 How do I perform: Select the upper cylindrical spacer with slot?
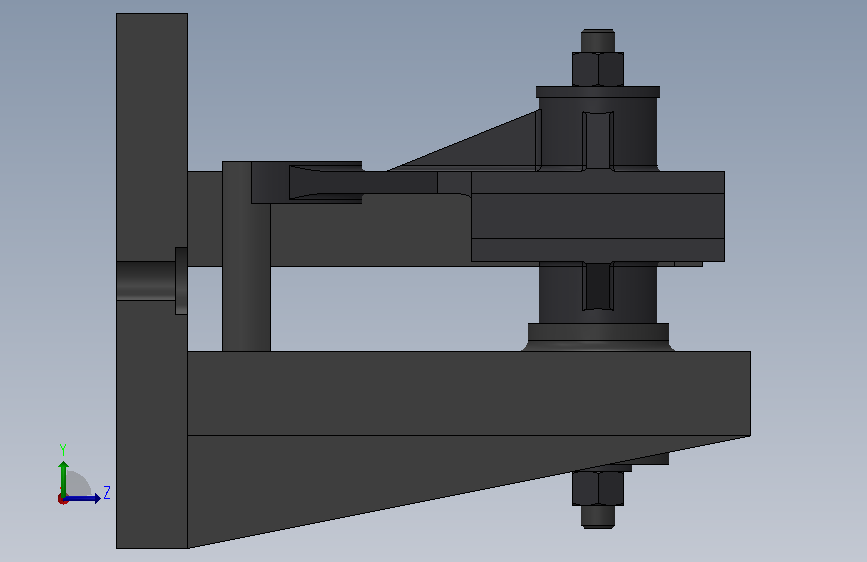click(x=598, y=134)
